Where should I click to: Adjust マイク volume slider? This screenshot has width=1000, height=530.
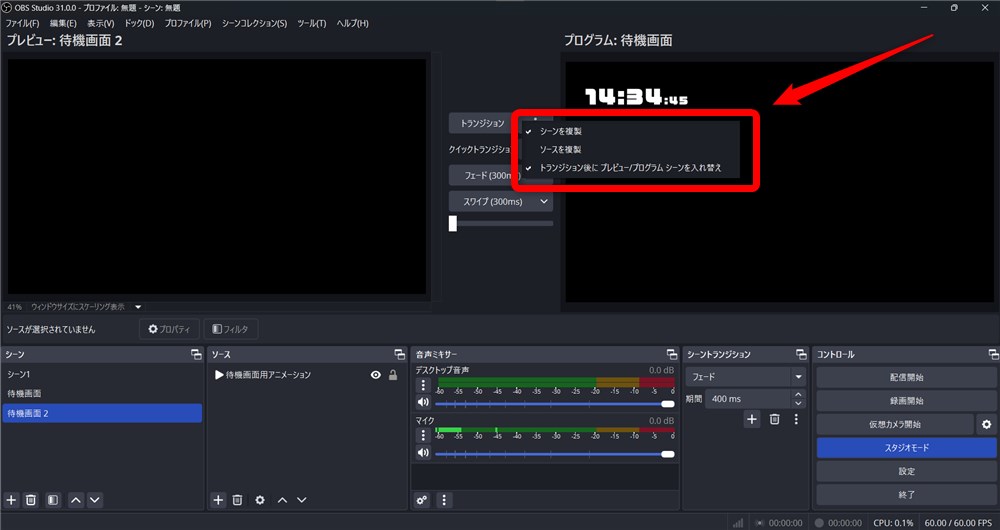point(554,454)
